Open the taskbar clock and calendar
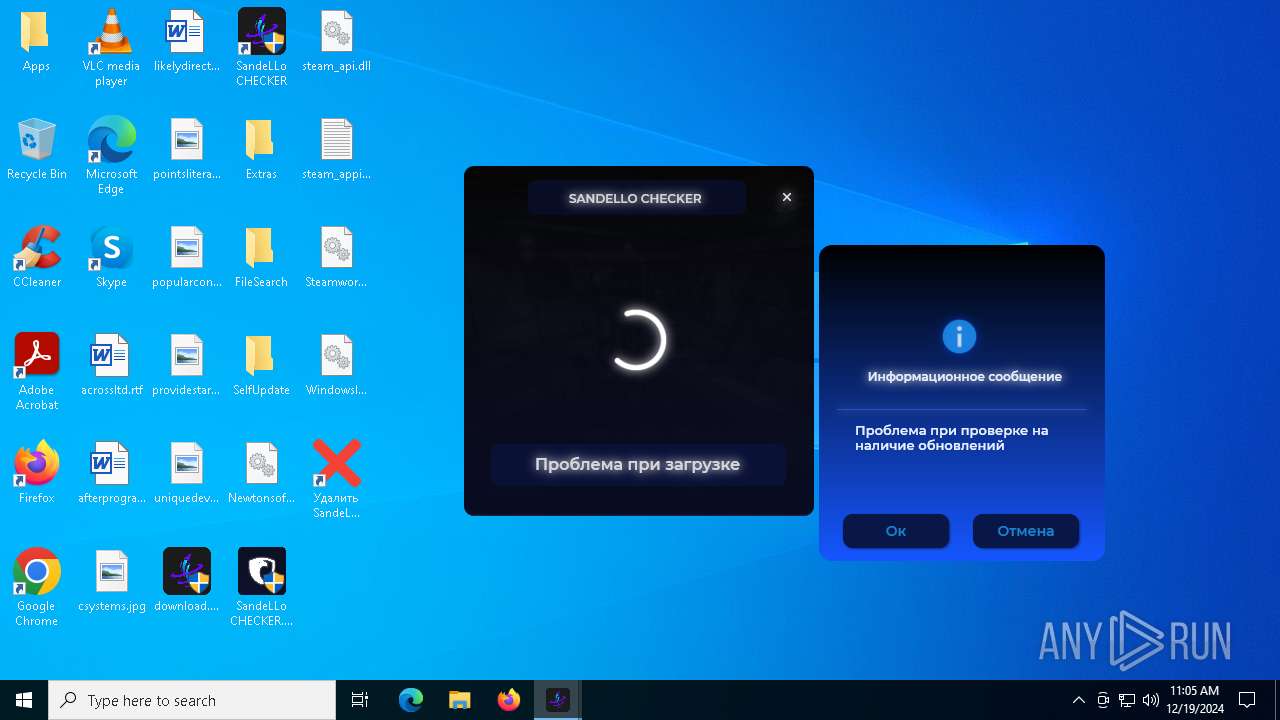This screenshot has height=720, width=1280. [1194, 700]
